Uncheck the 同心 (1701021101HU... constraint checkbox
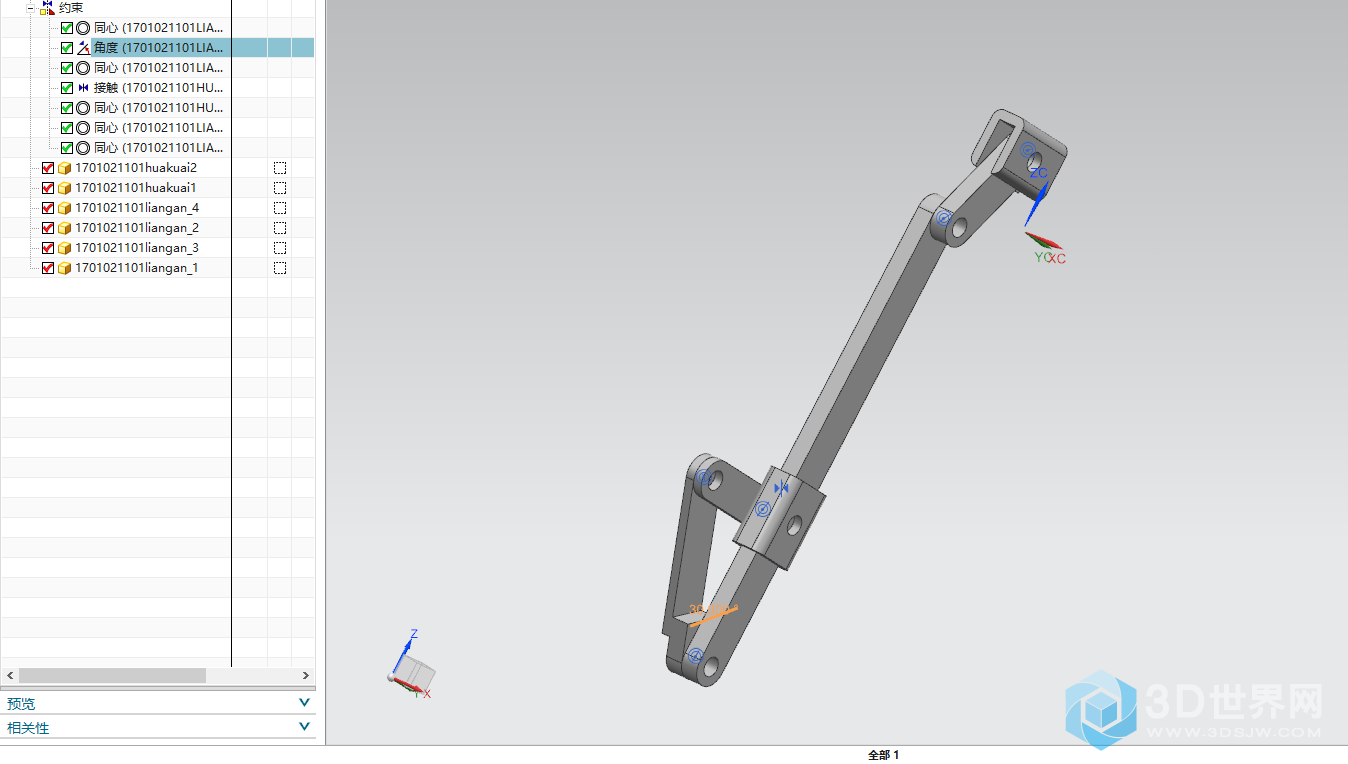 pos(67,108)
